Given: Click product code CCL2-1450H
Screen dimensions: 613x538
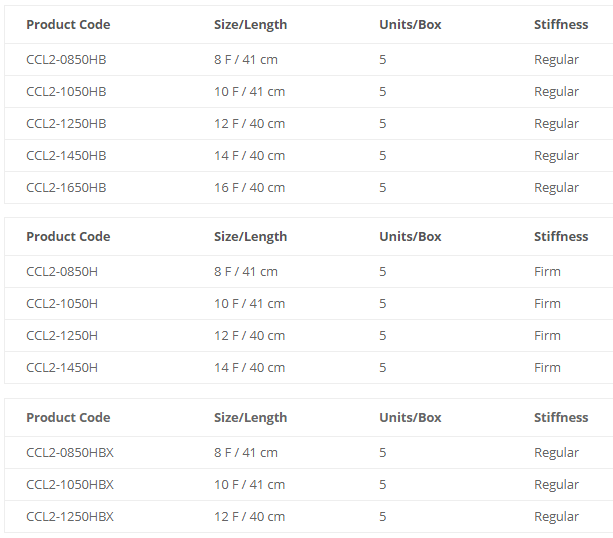Looking at the screenshot, I should [x=62, y=368].
